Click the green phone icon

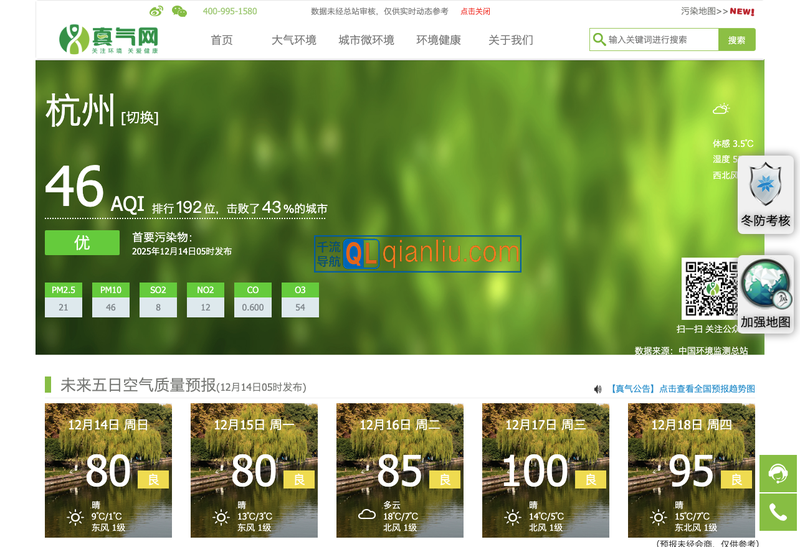(x=777, y=513)
